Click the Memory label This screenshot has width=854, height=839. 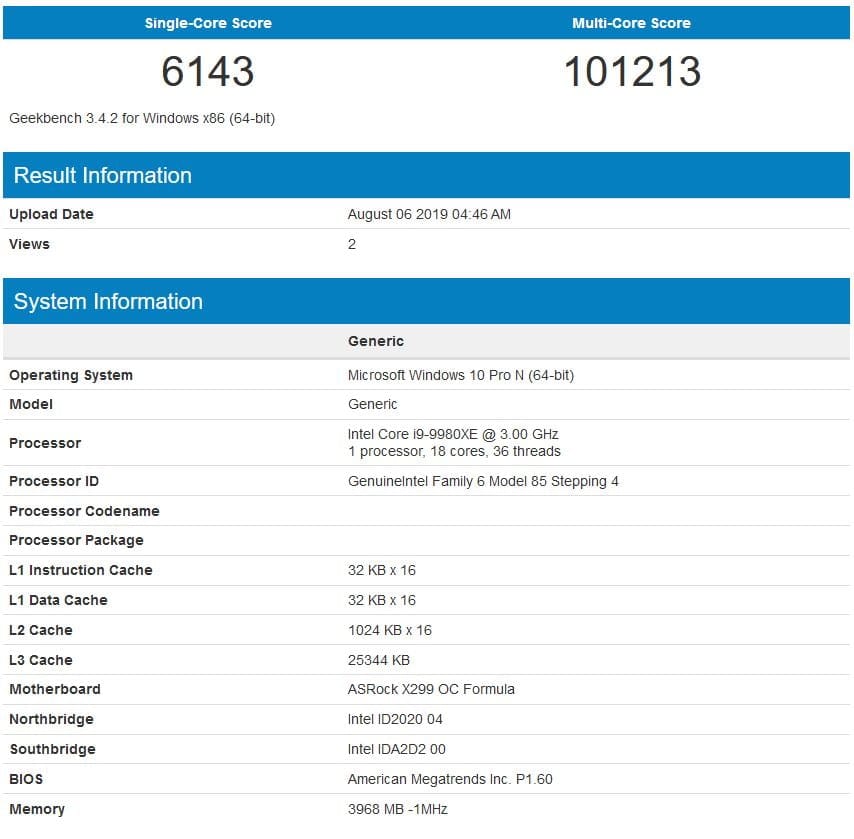pos(37,810)
